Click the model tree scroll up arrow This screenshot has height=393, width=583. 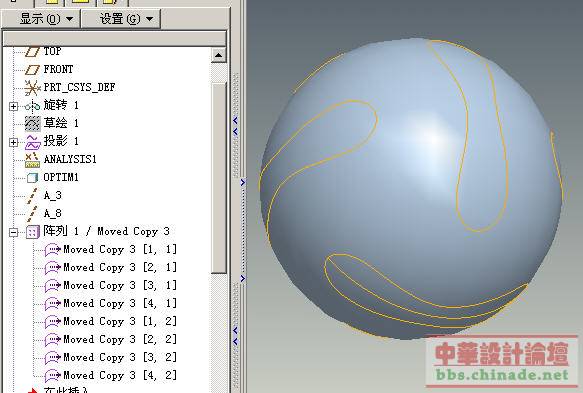click(219, 55)
